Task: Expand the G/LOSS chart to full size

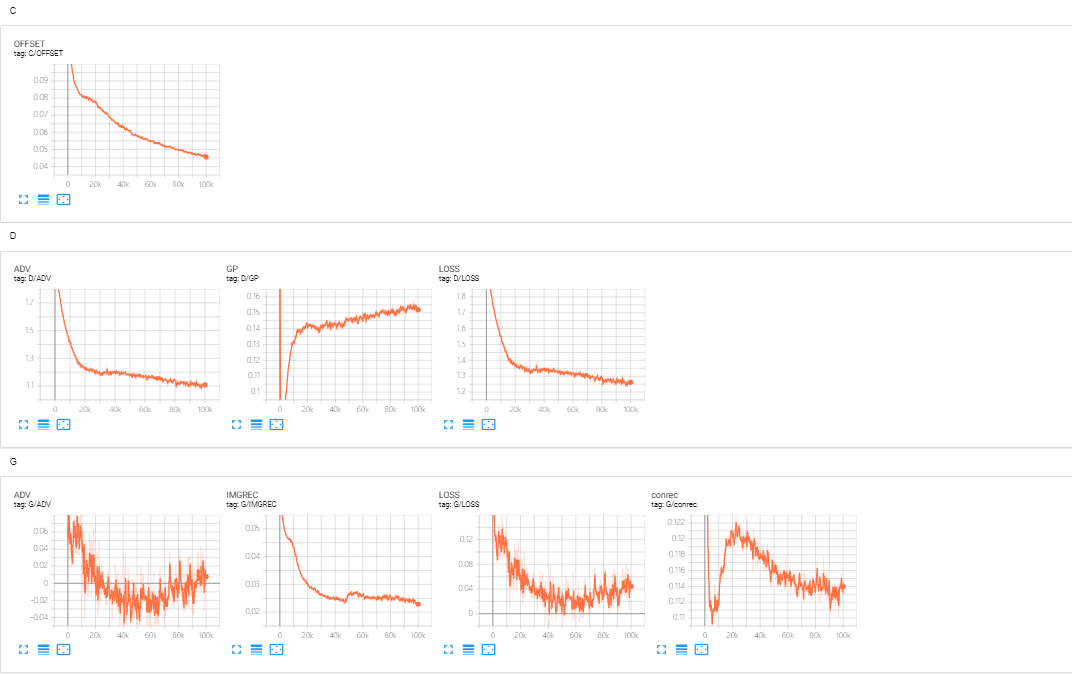Action: point(448,649)
